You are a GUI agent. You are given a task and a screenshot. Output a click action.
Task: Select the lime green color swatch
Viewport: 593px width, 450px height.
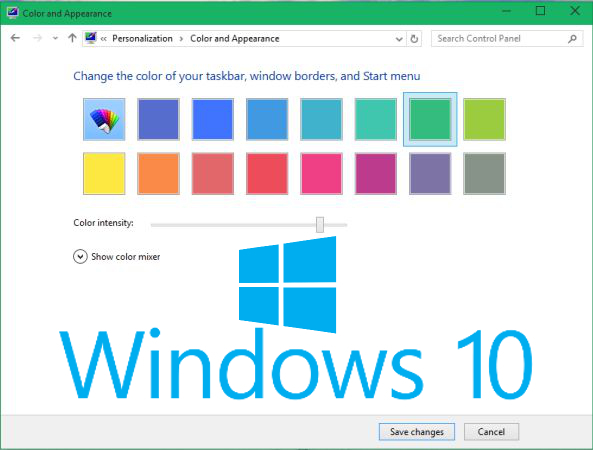pyautogui.click(x=484, y=119)
